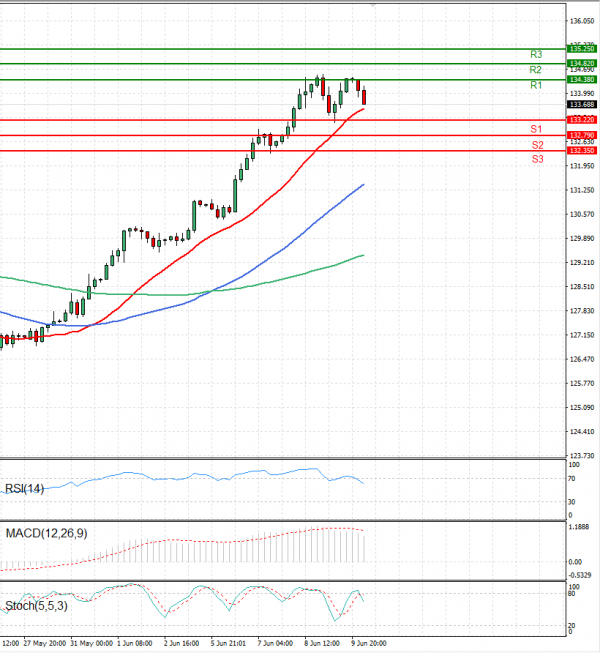
Task: Click the R2 resistance label
Action: coord(535,70)
